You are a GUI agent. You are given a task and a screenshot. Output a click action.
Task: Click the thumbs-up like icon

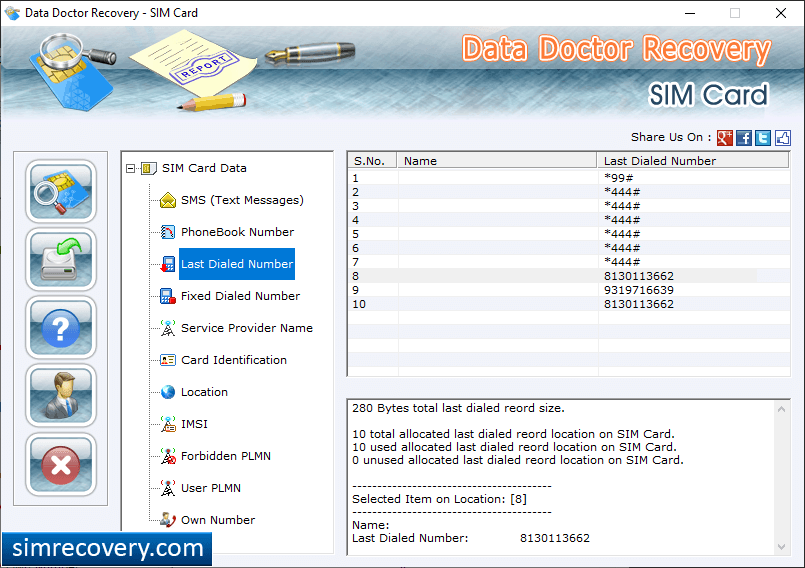782,138
